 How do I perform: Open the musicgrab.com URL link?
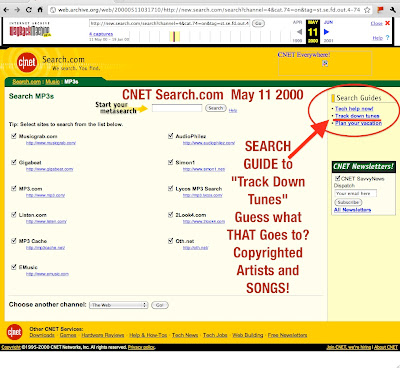tap(51, 143)
